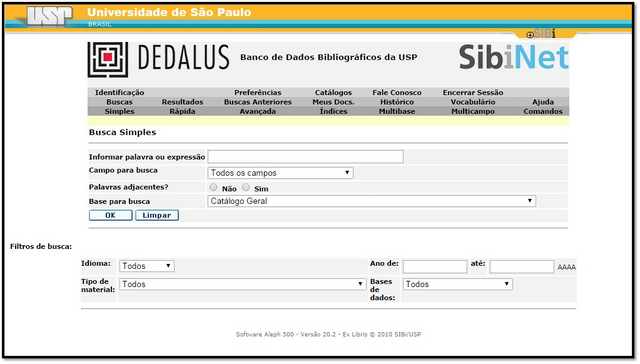Select the Sim radio button

pos(246,187)
